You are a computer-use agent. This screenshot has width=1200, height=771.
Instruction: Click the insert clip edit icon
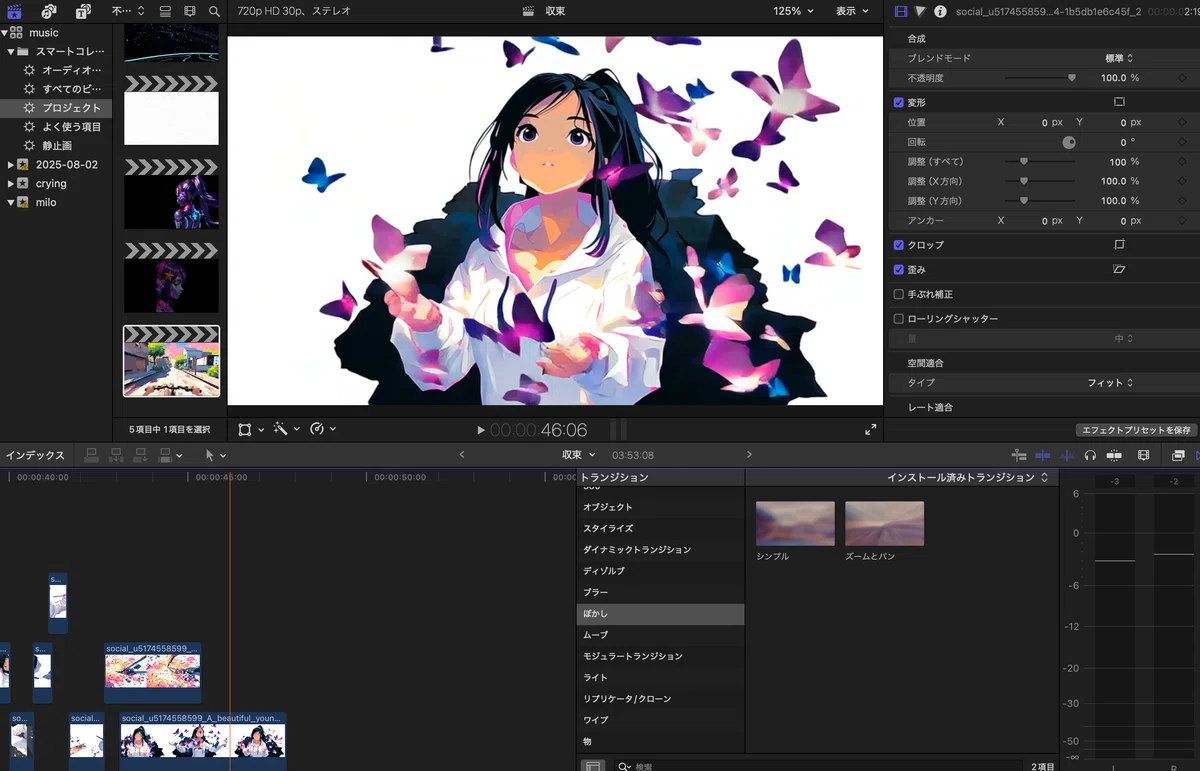click(x=116, y=455)
